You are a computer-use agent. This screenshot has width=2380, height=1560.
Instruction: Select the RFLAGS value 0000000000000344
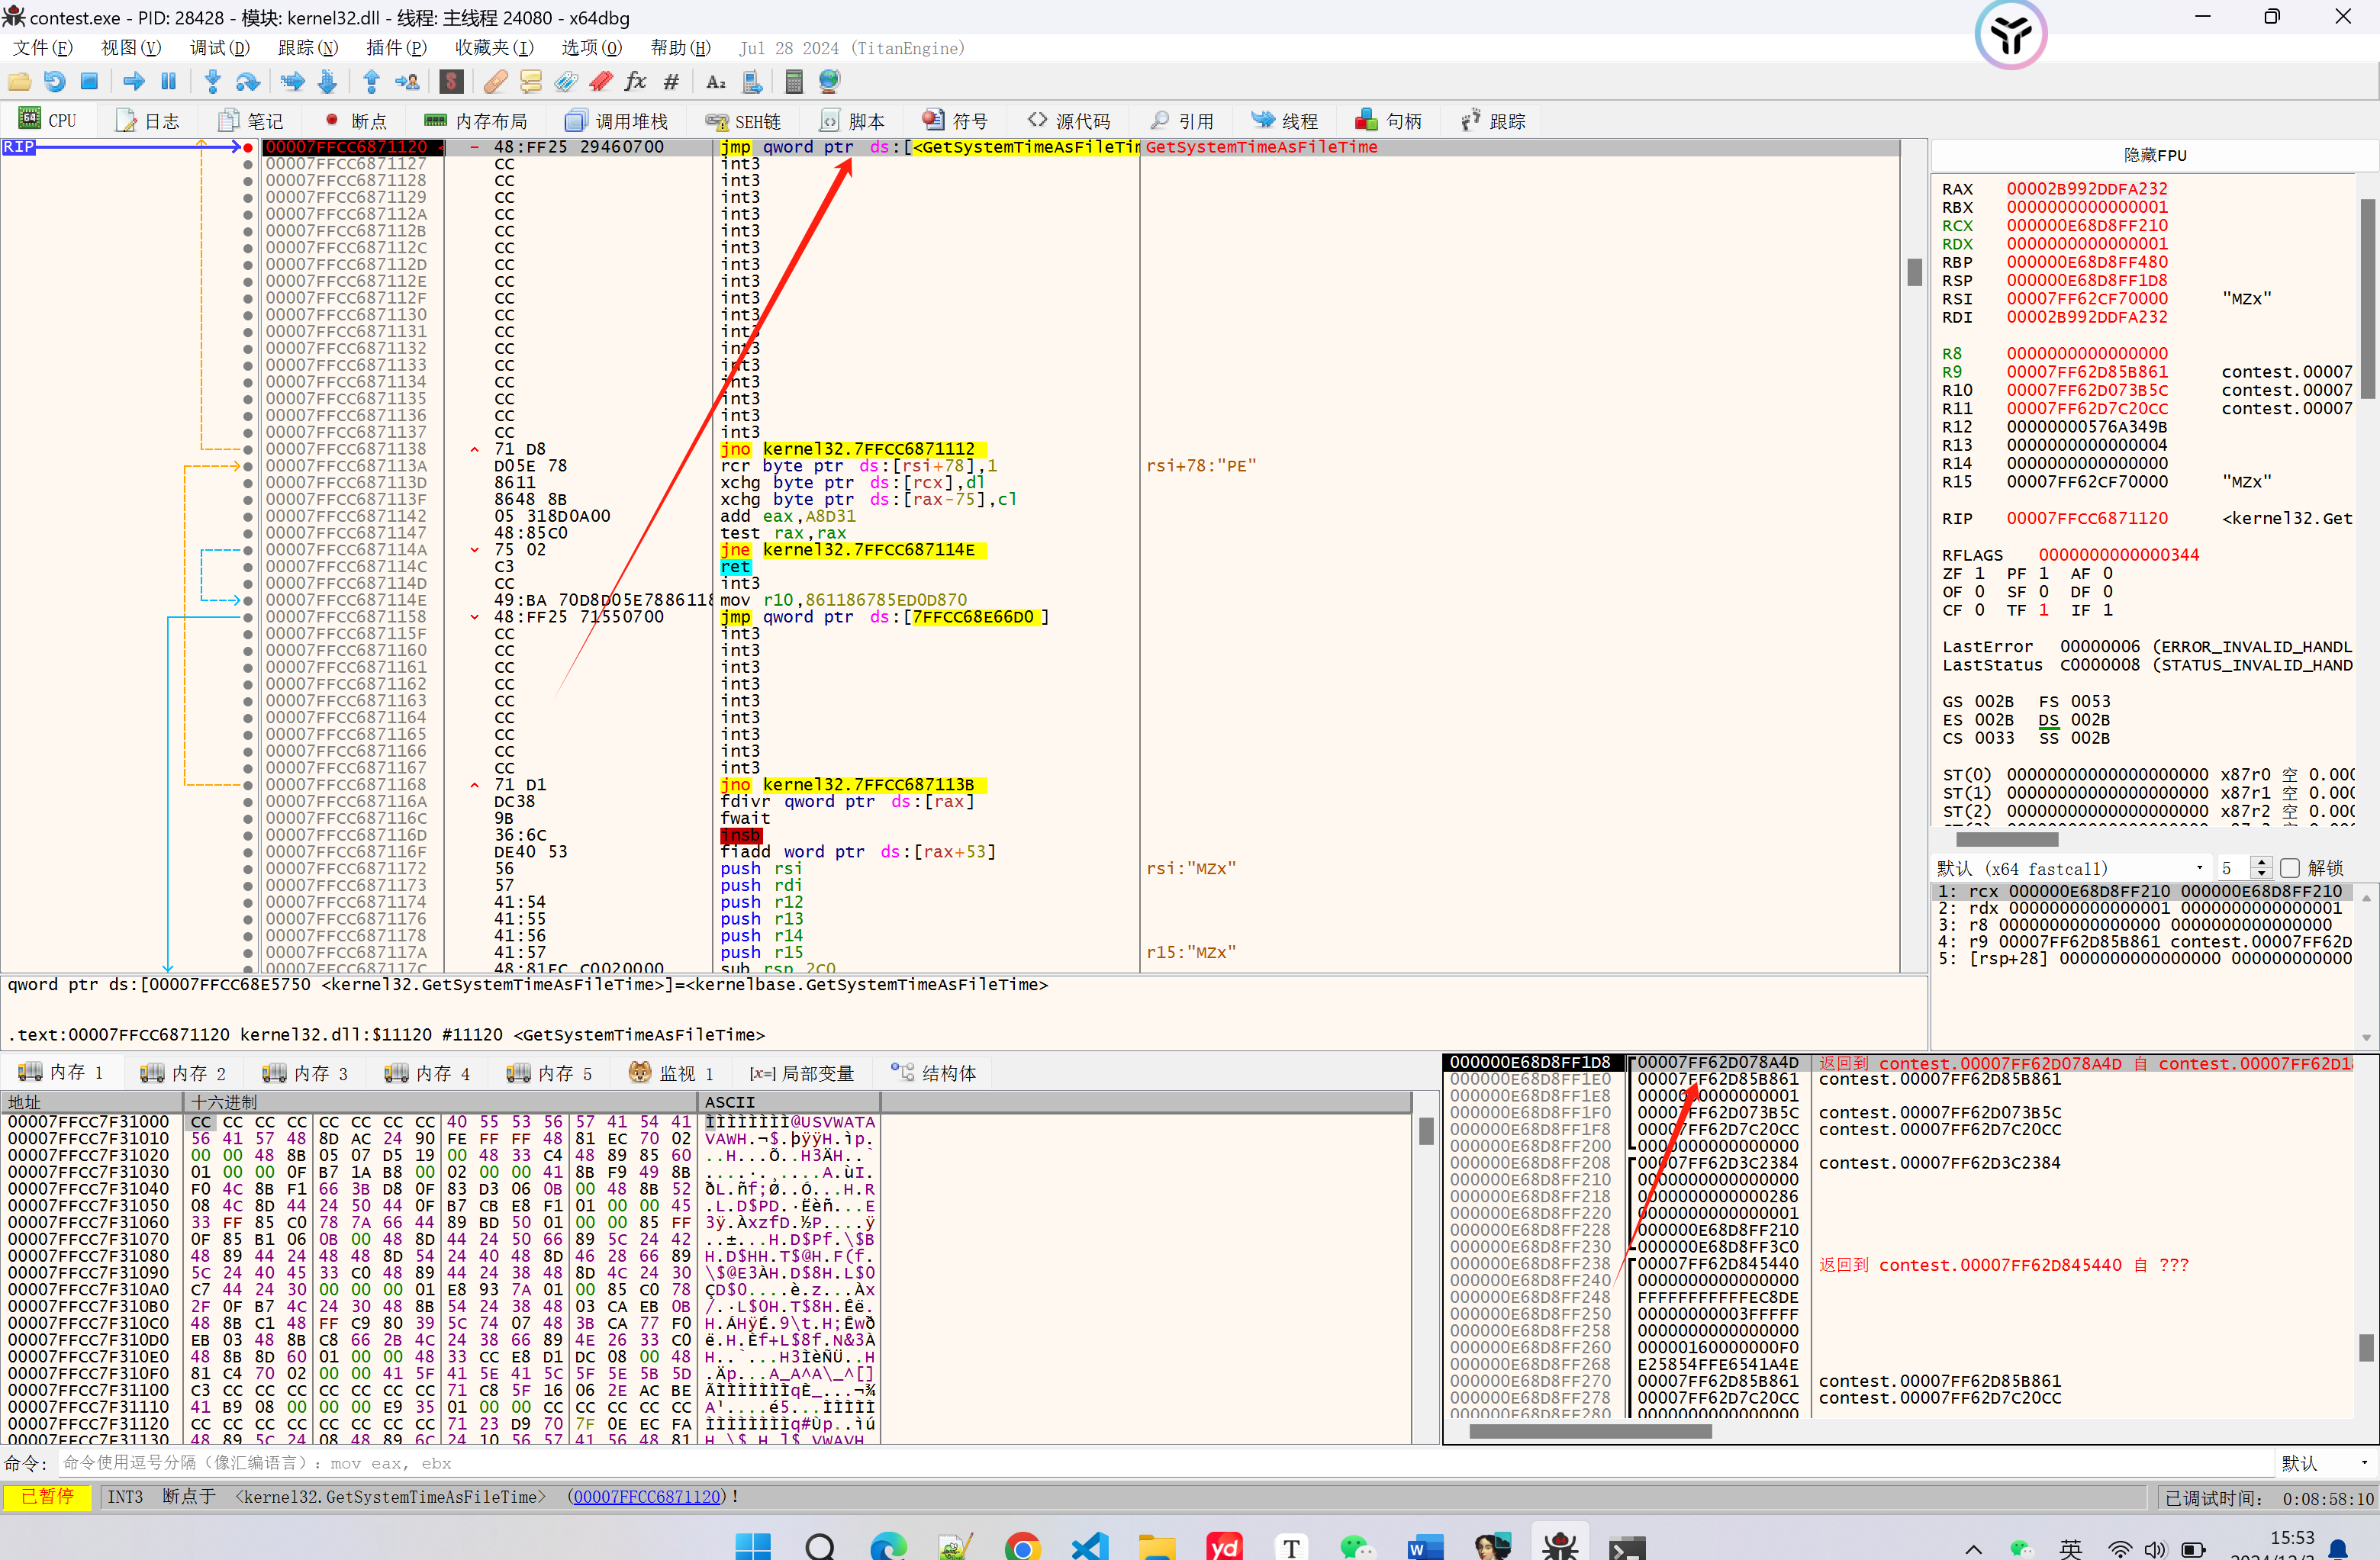pyautogui.click(x=2118, y=555)
